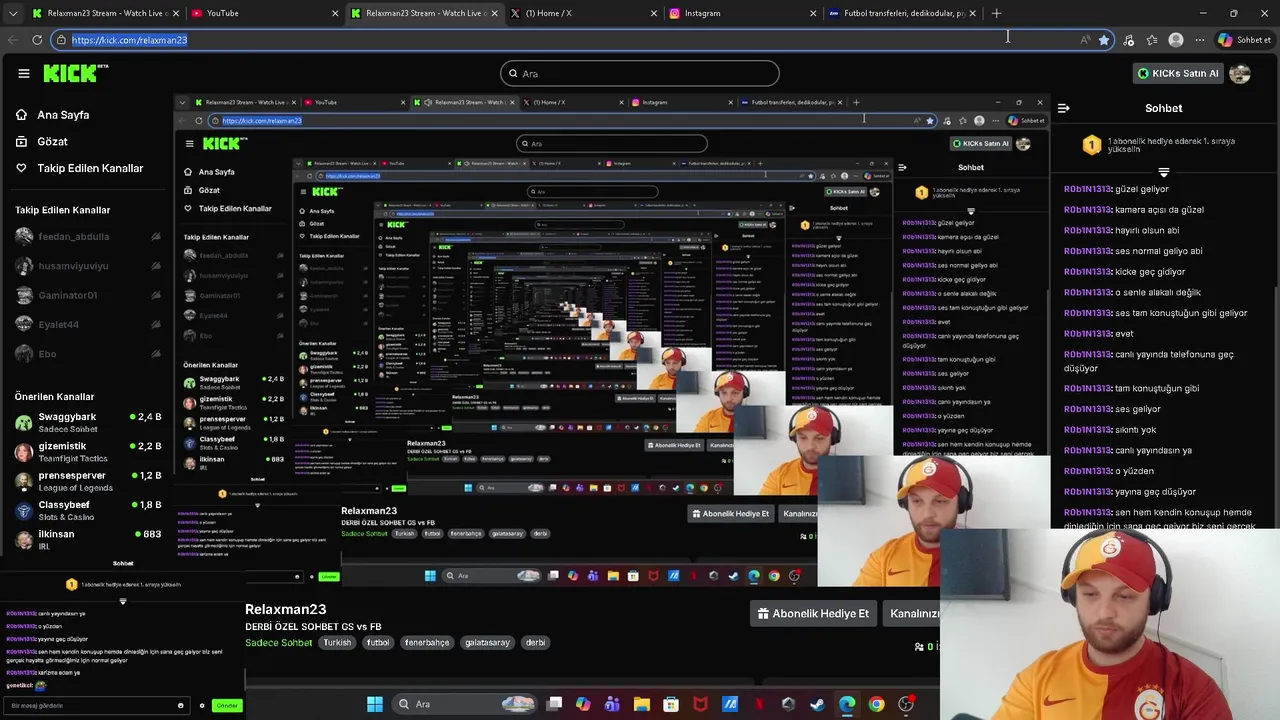Open the Edge three-dot settings menu
1280x720 pixels.
(1199, 40)
